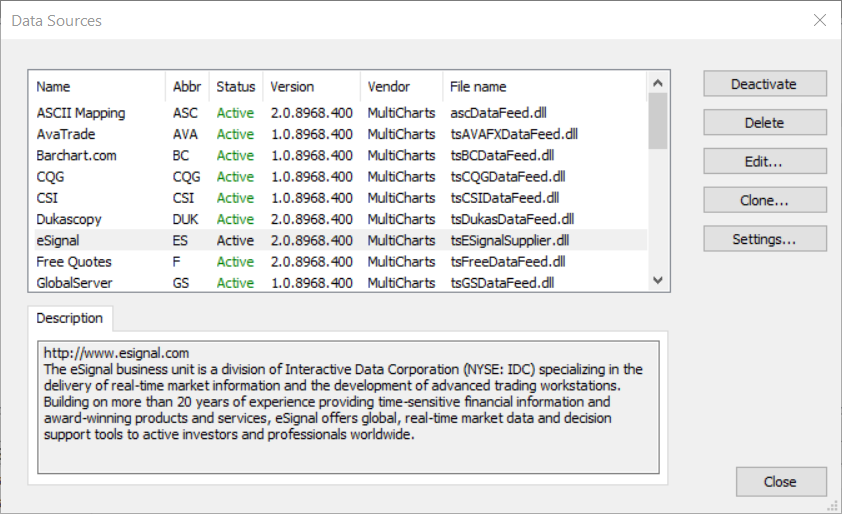Click tsFreeDataFeed.dll file name
The width and height of the screenshot is (842, 514).
point(507,262)
